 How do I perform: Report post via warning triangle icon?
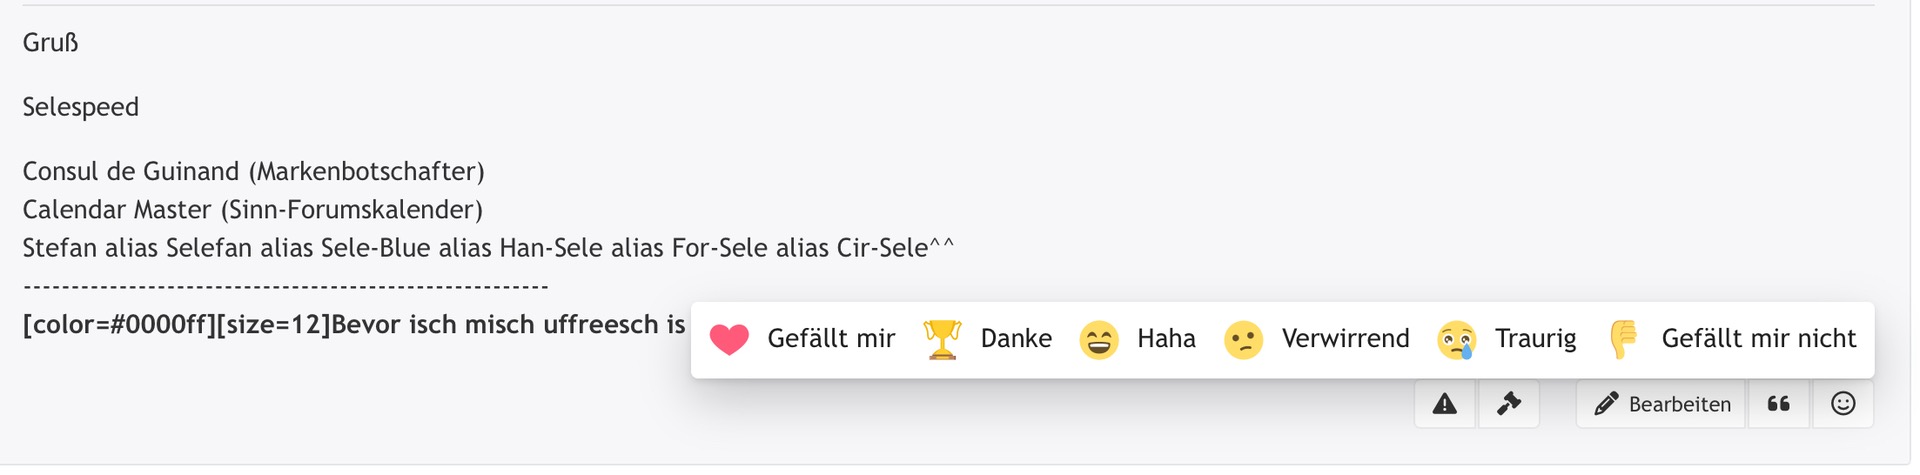[1445, 404]
